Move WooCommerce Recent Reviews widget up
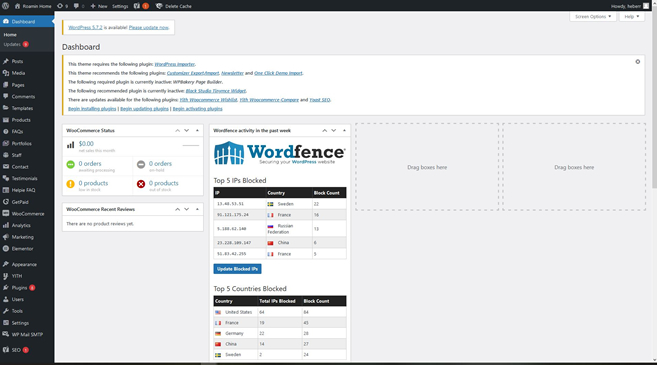Screen dimensions: 657x365 pos(178,209)
